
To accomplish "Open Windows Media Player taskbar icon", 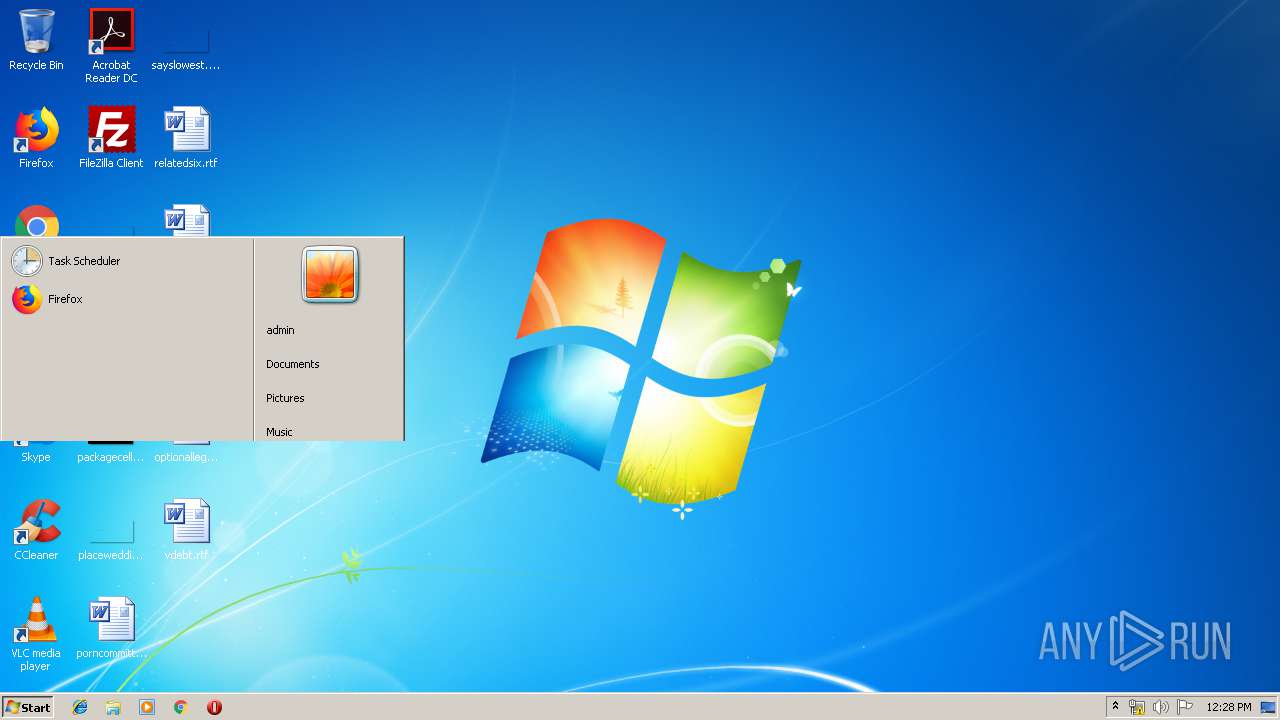I will coord(147,707).
